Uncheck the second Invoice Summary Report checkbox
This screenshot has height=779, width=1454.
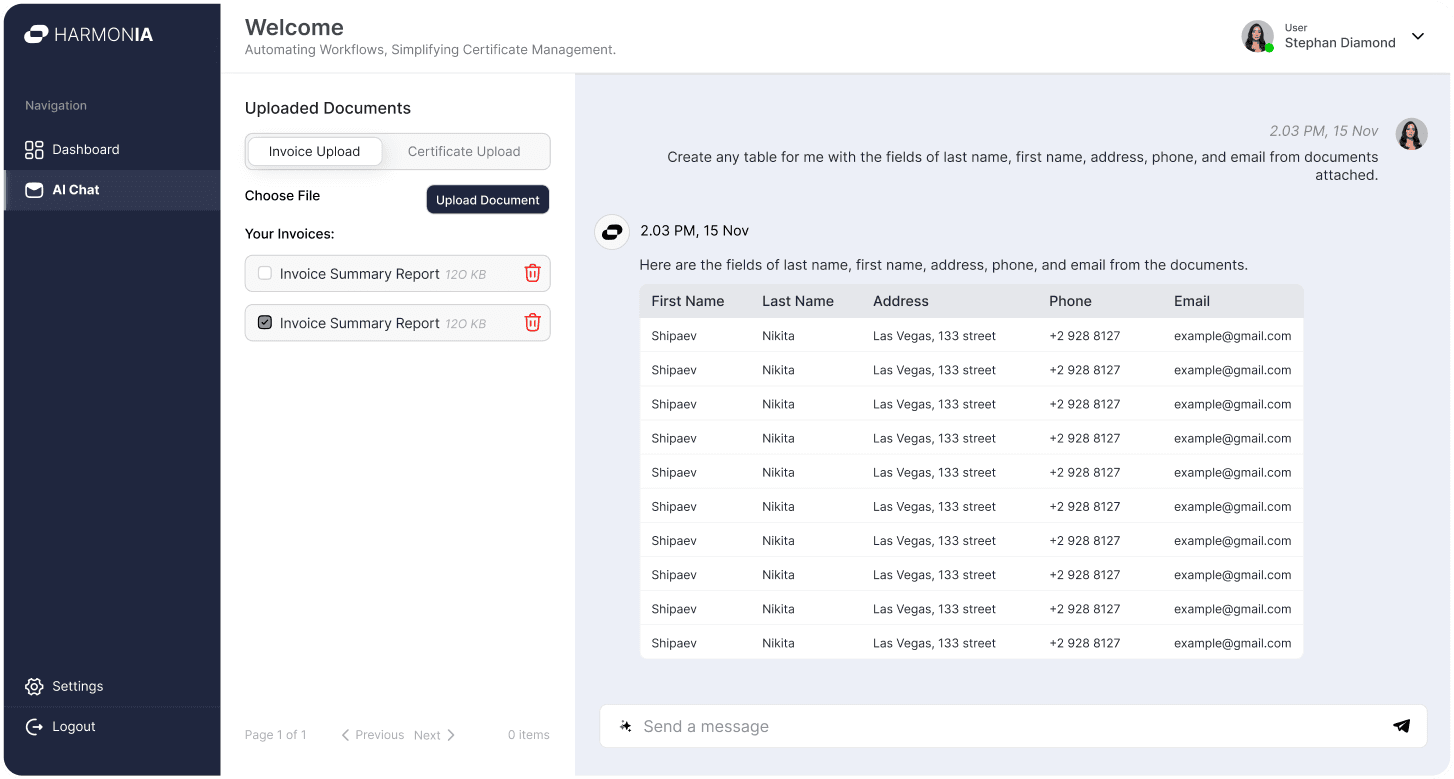tap(265, 323)
